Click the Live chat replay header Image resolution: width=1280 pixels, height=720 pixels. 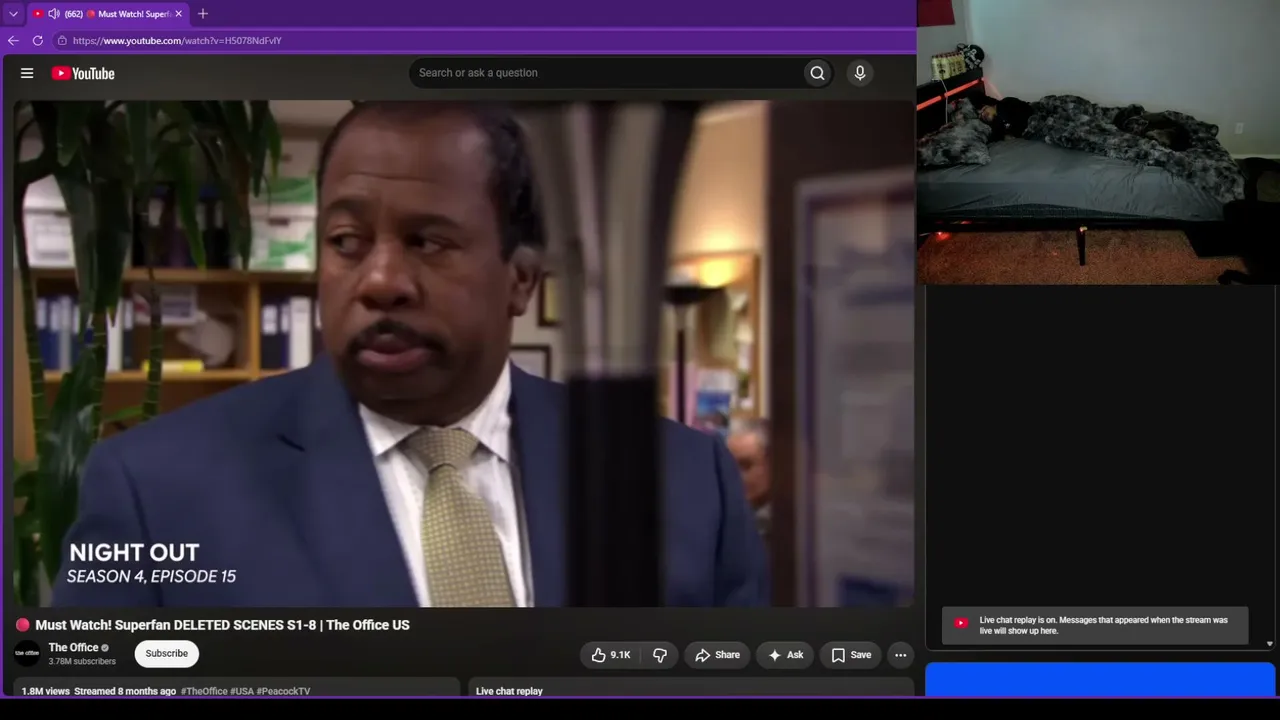coord(509,691)
